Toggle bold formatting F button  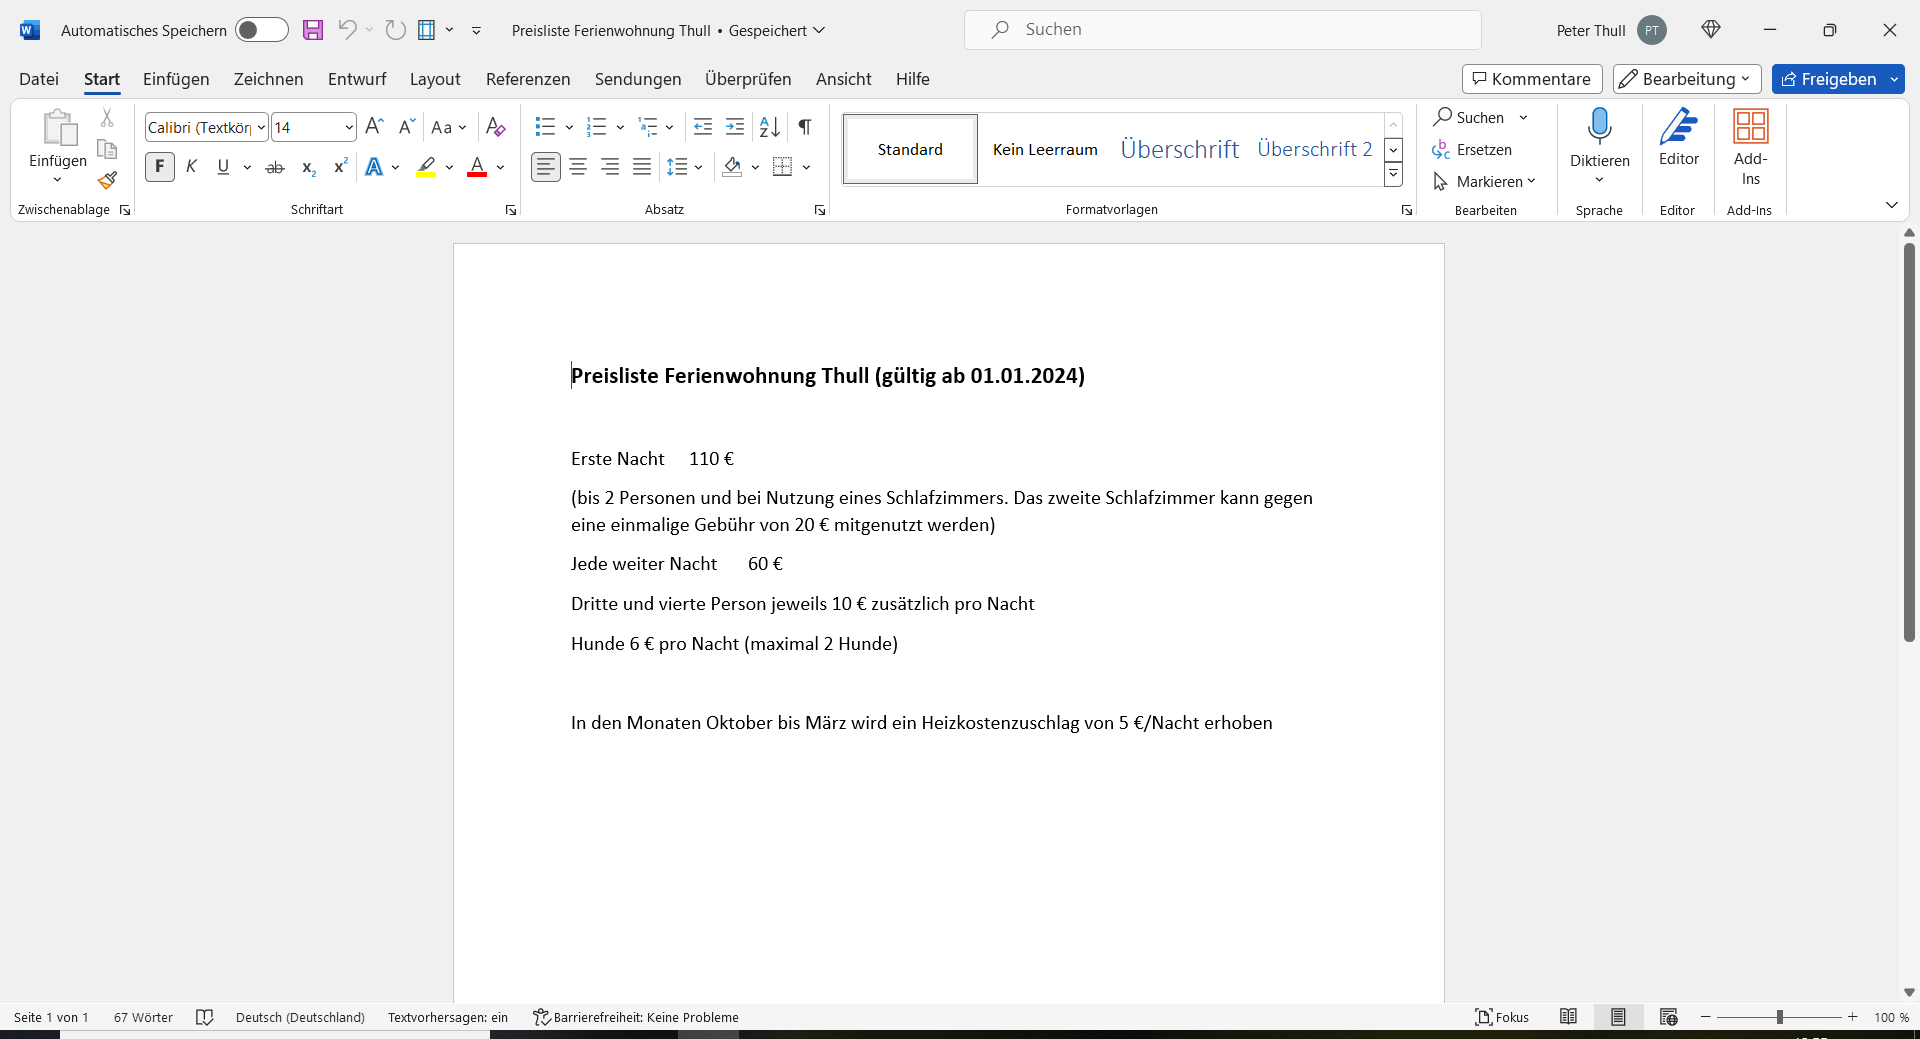(160, 167)
